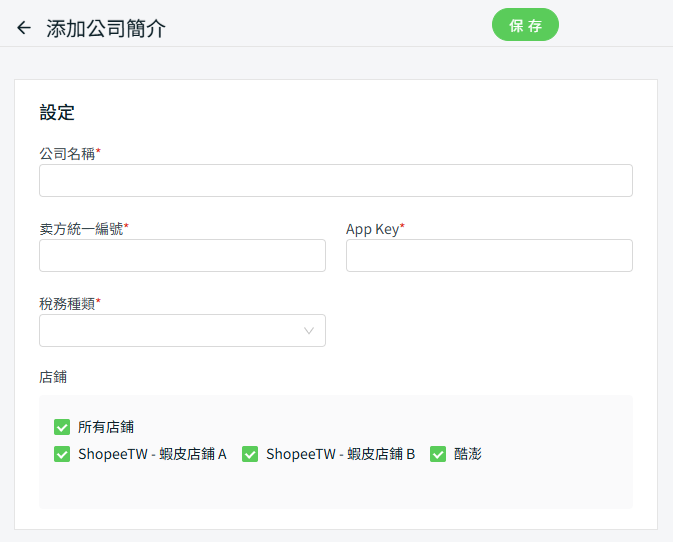The width and height of the screenshot is (673, 542).
Task: Click the ShopeeTW - 蝦皮店鋪 B label text
Action: [340, 454]
